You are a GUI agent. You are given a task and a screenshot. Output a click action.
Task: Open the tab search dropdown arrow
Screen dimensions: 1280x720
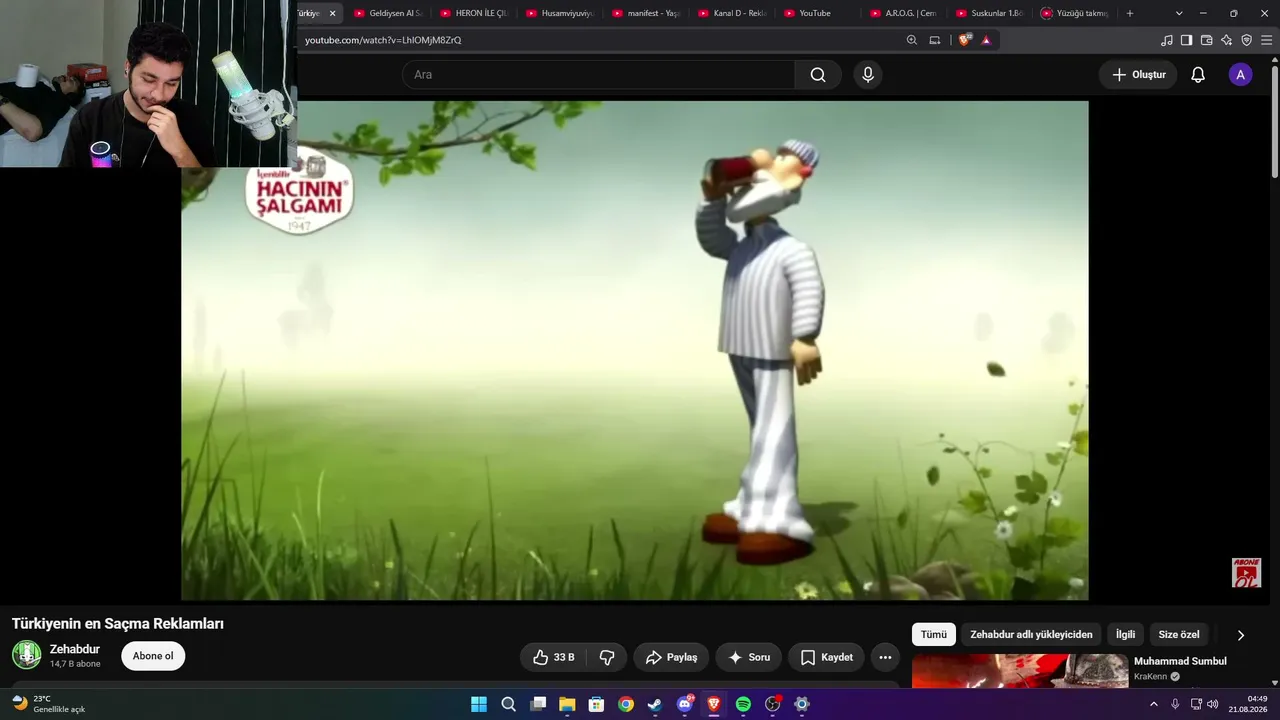tap(1179, 13)
